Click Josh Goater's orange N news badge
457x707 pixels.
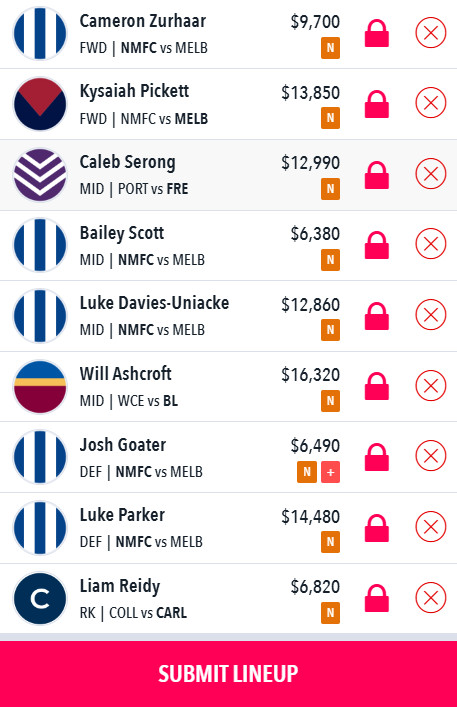pos(306,472)
